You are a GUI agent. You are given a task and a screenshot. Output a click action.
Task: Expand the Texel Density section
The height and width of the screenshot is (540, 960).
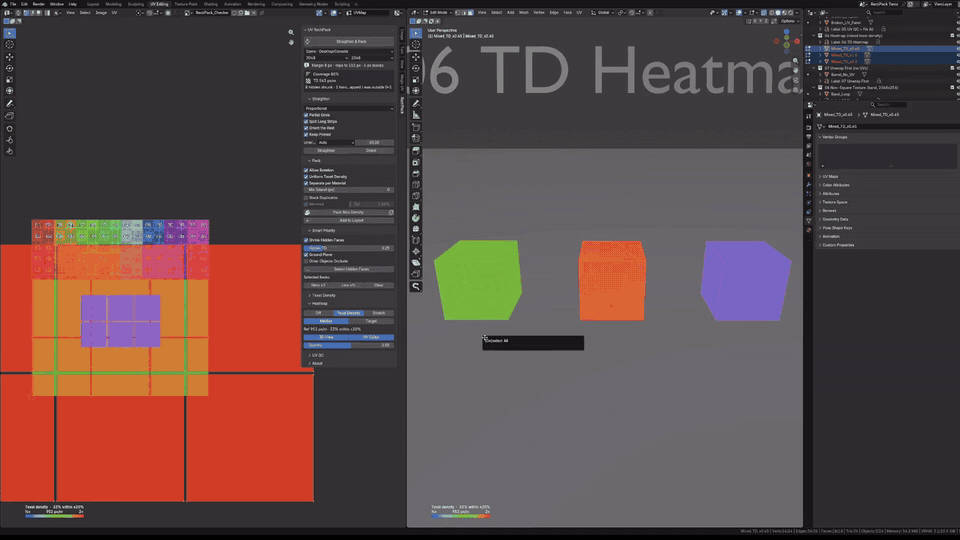point(323,295)
